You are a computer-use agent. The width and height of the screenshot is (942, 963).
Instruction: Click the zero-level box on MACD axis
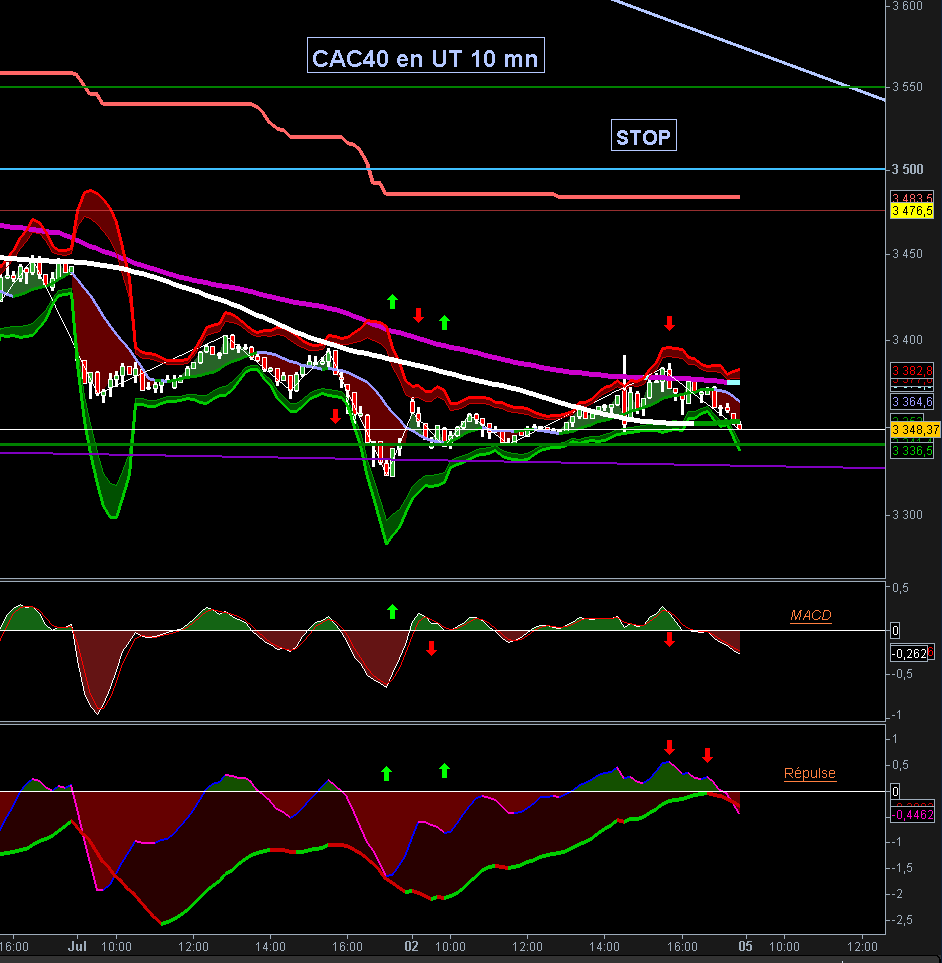tap(895, 630)
